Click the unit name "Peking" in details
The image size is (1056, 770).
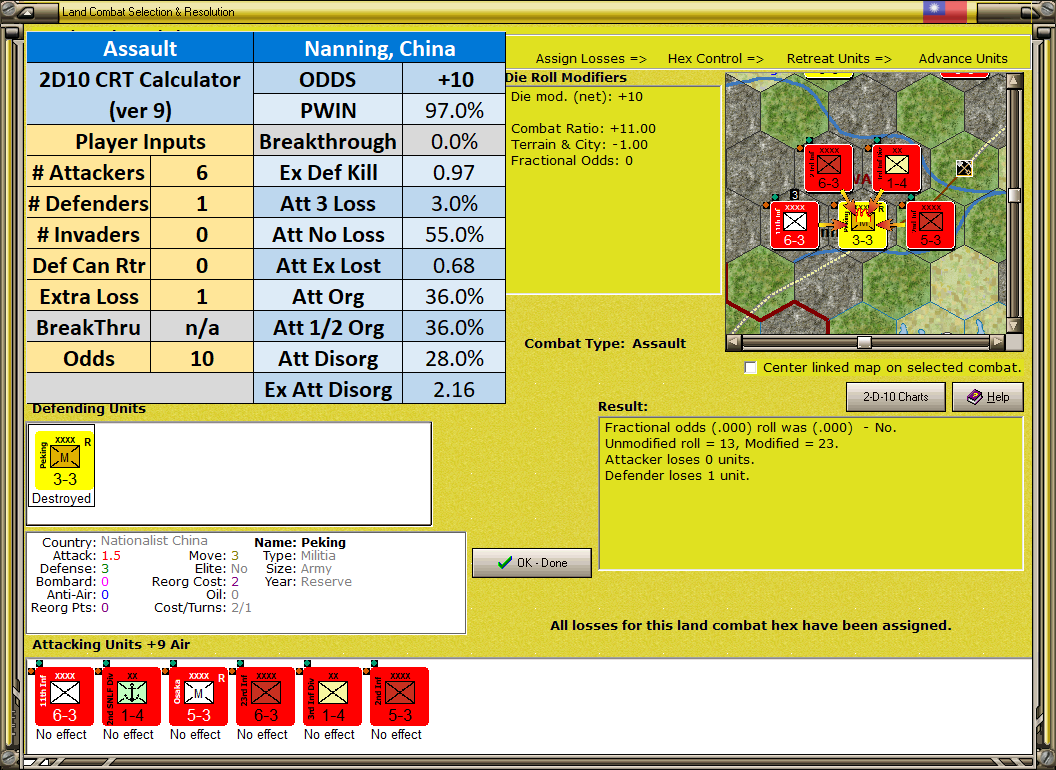323,542
